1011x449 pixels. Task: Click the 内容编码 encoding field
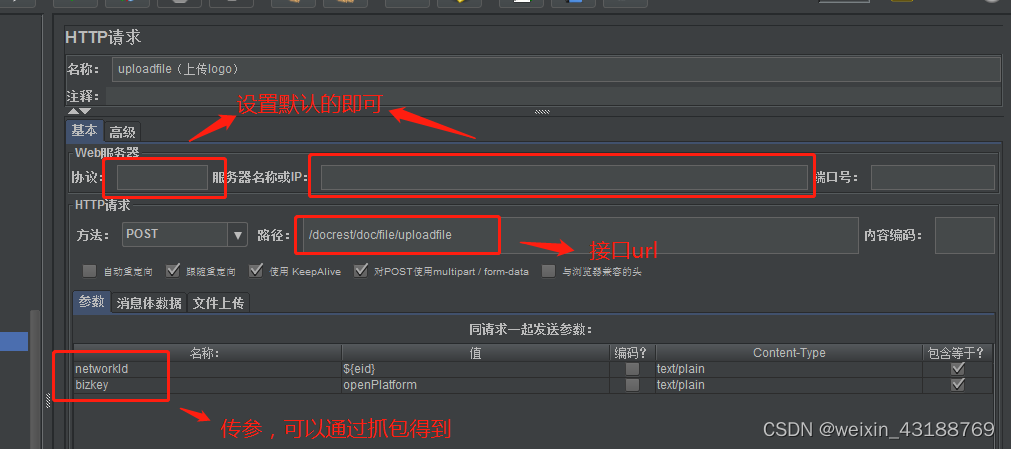965,235
